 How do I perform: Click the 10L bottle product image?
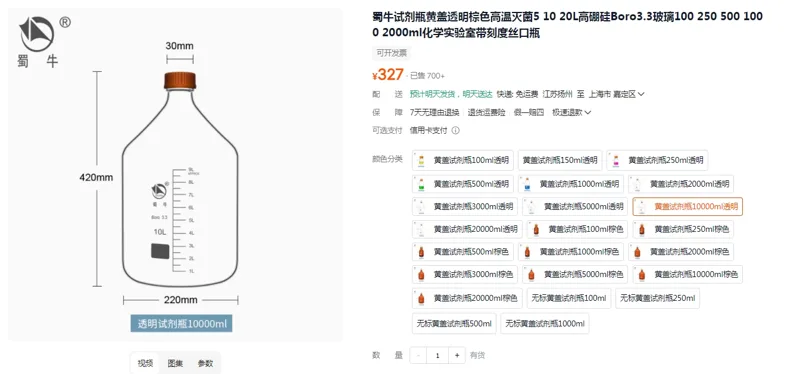point(180,179)
